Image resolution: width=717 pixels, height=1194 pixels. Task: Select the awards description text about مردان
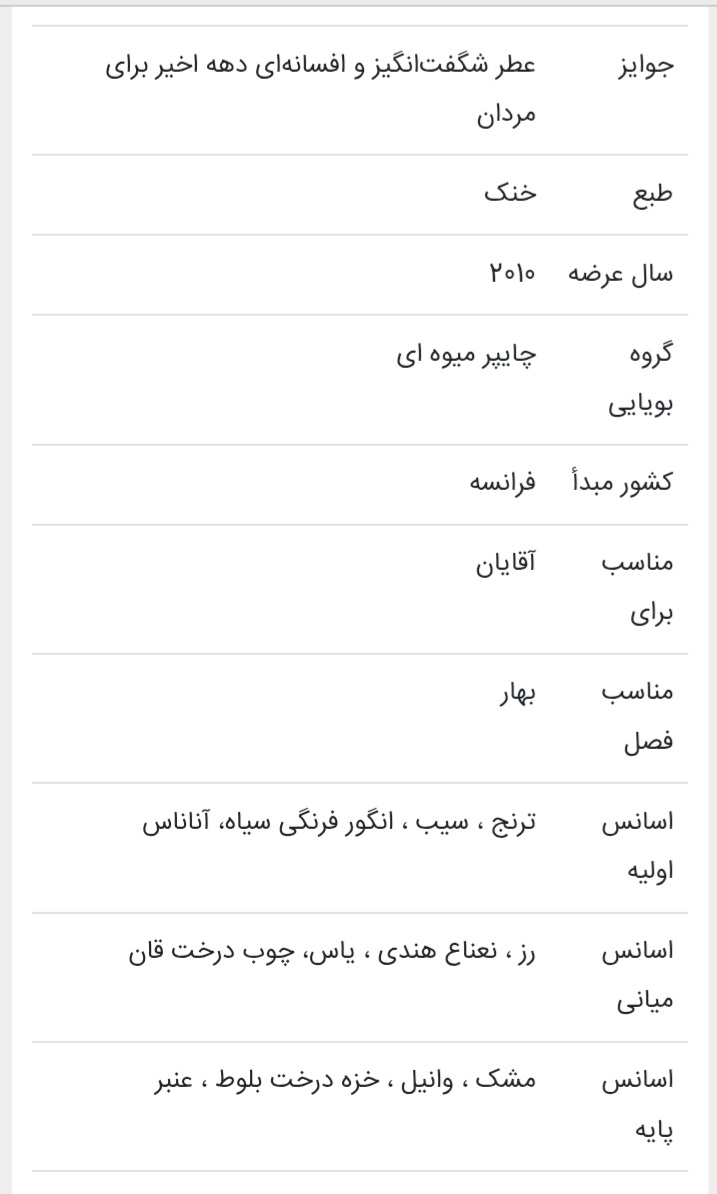click(320, 90)
